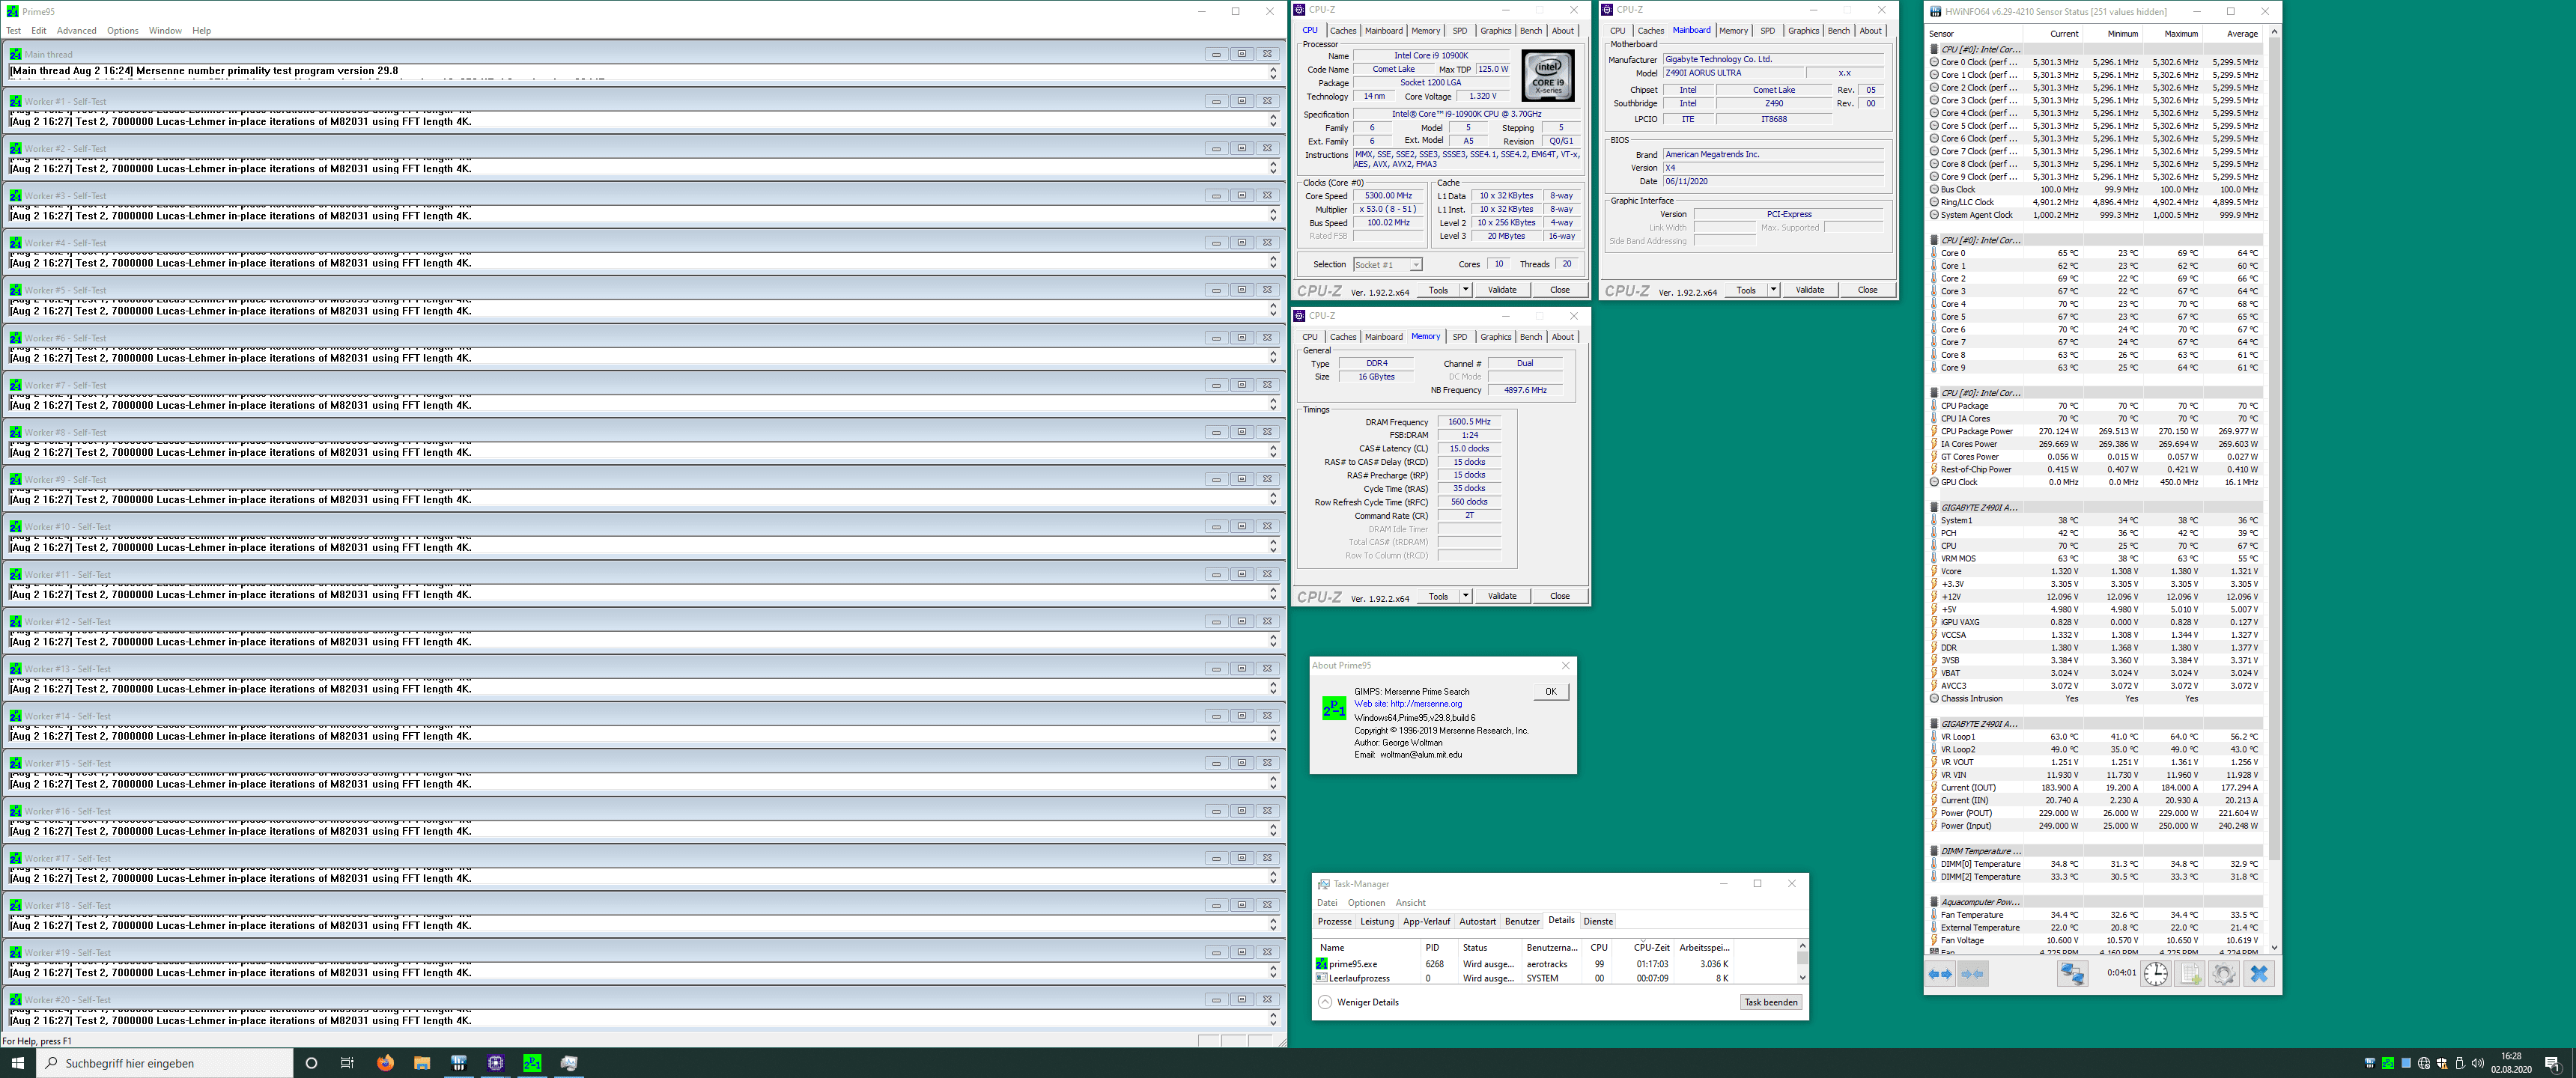Open Tools dropdown arrow in Memory CPU-Z window
Viewport: 2576px width, 1078px height.
(x=1465, y=596)
